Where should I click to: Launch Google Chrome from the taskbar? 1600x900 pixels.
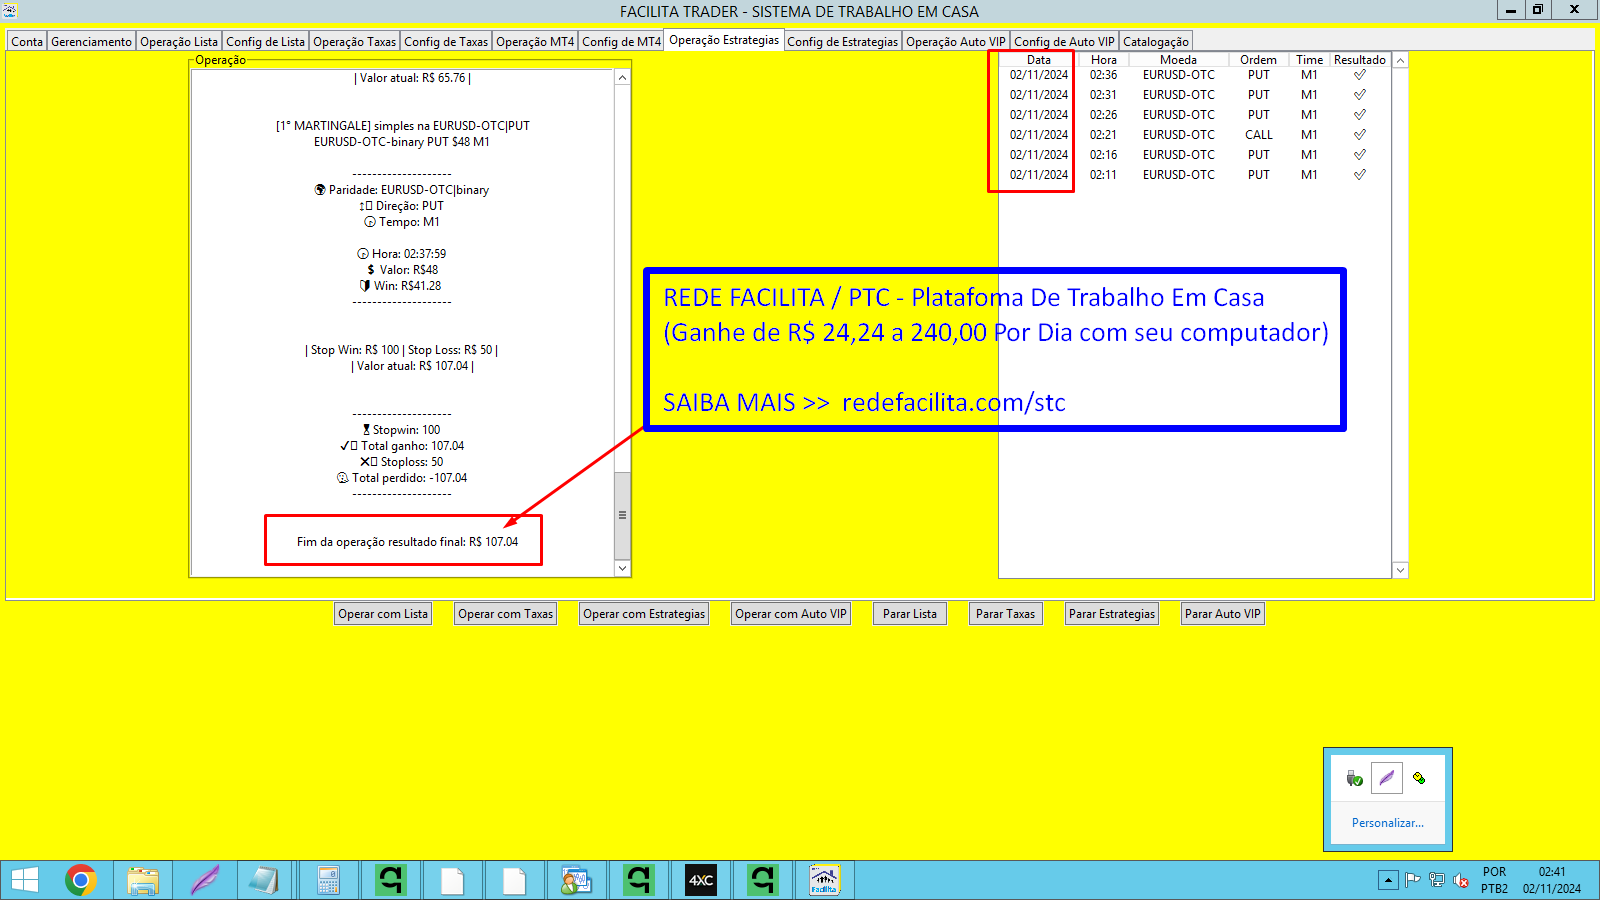(81, 880)
